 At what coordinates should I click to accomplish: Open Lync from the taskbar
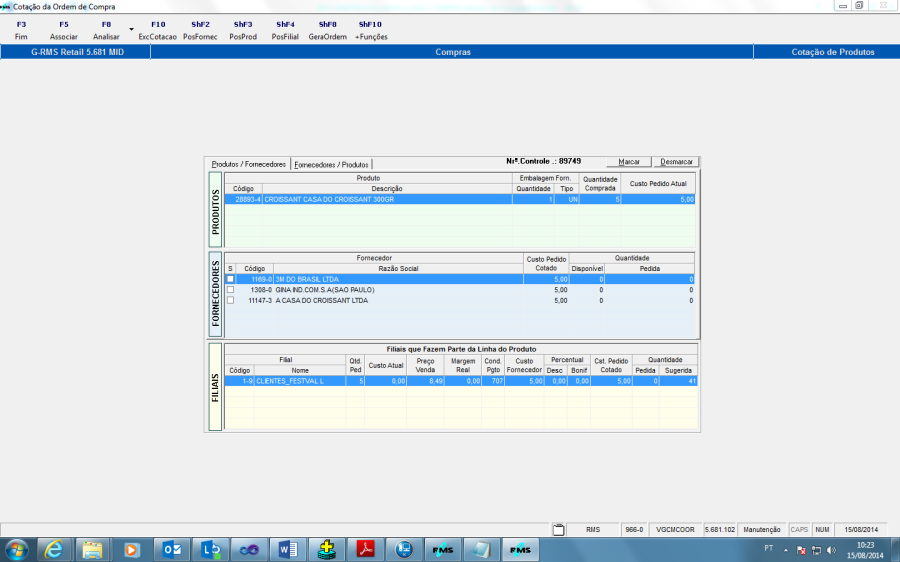click(210, 550)
